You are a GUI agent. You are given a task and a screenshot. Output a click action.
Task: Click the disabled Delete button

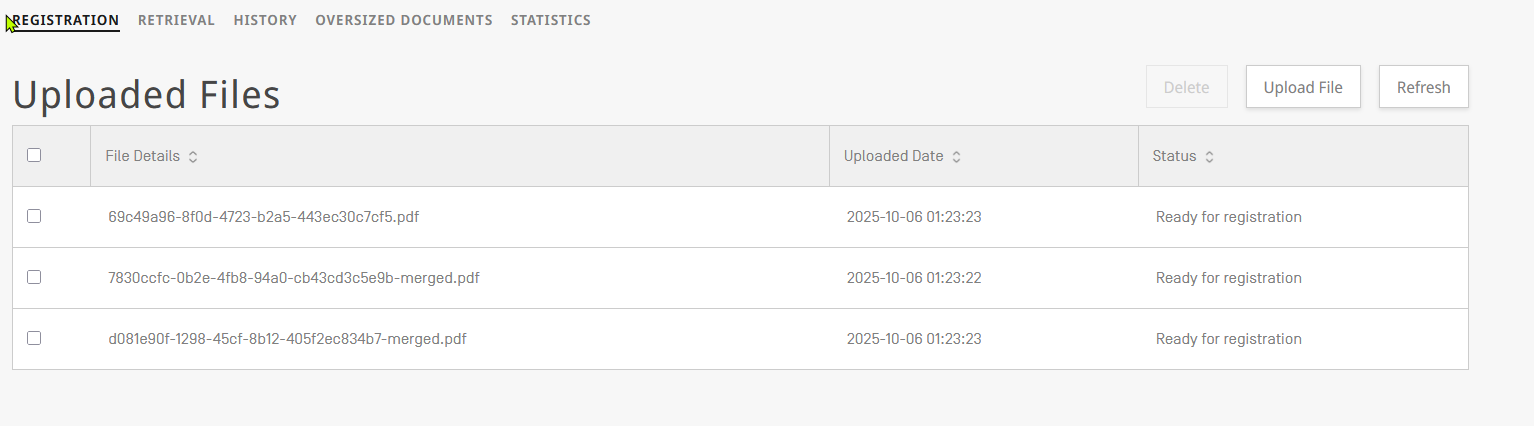1186,87
